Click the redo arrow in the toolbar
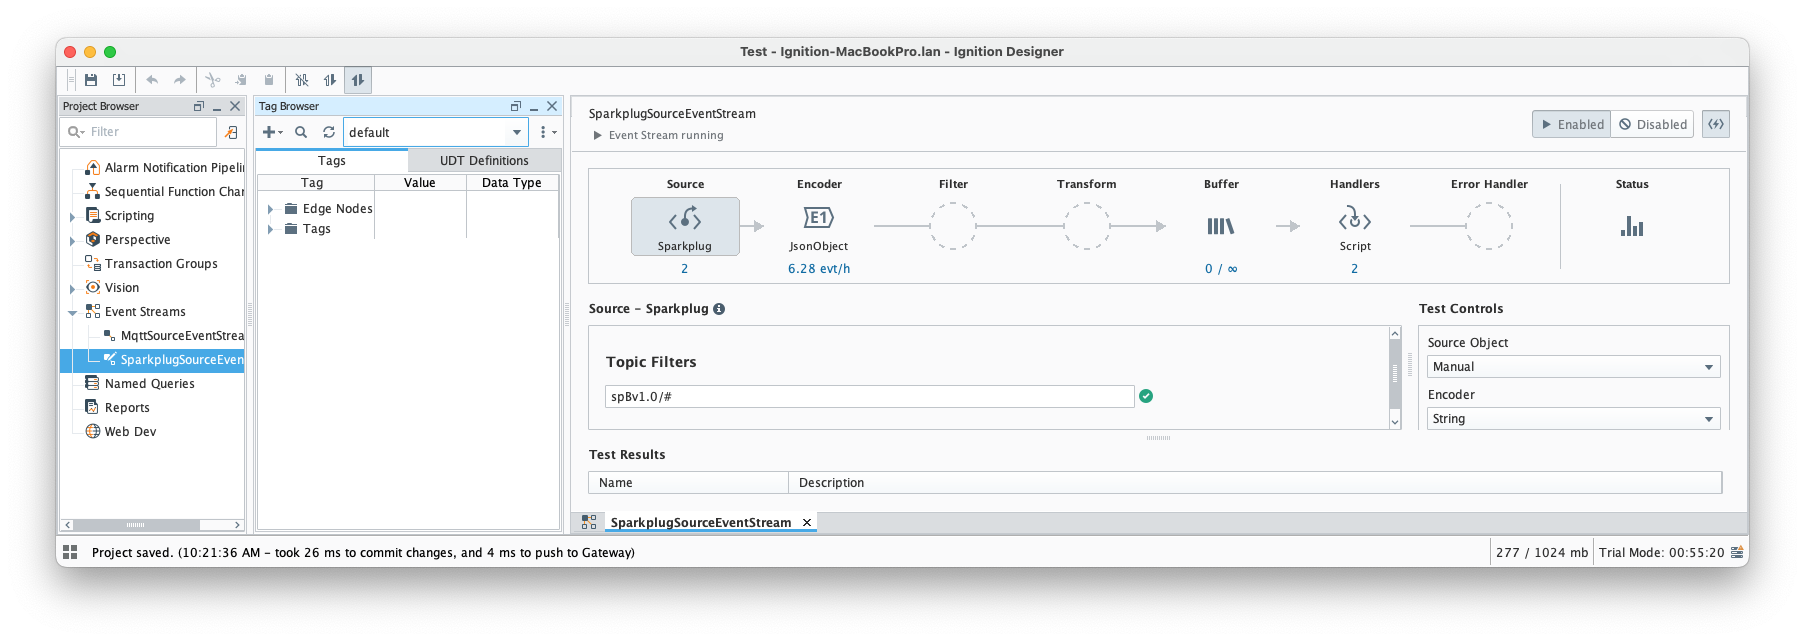The height and width of the screenshot is (641, 1805). tap(180, 80)
